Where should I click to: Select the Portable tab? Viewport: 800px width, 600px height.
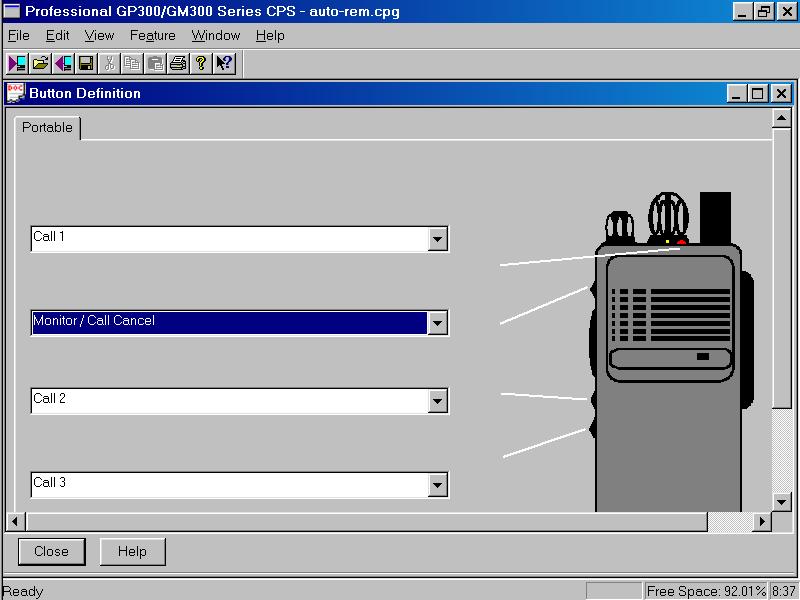tap(47, 128)
